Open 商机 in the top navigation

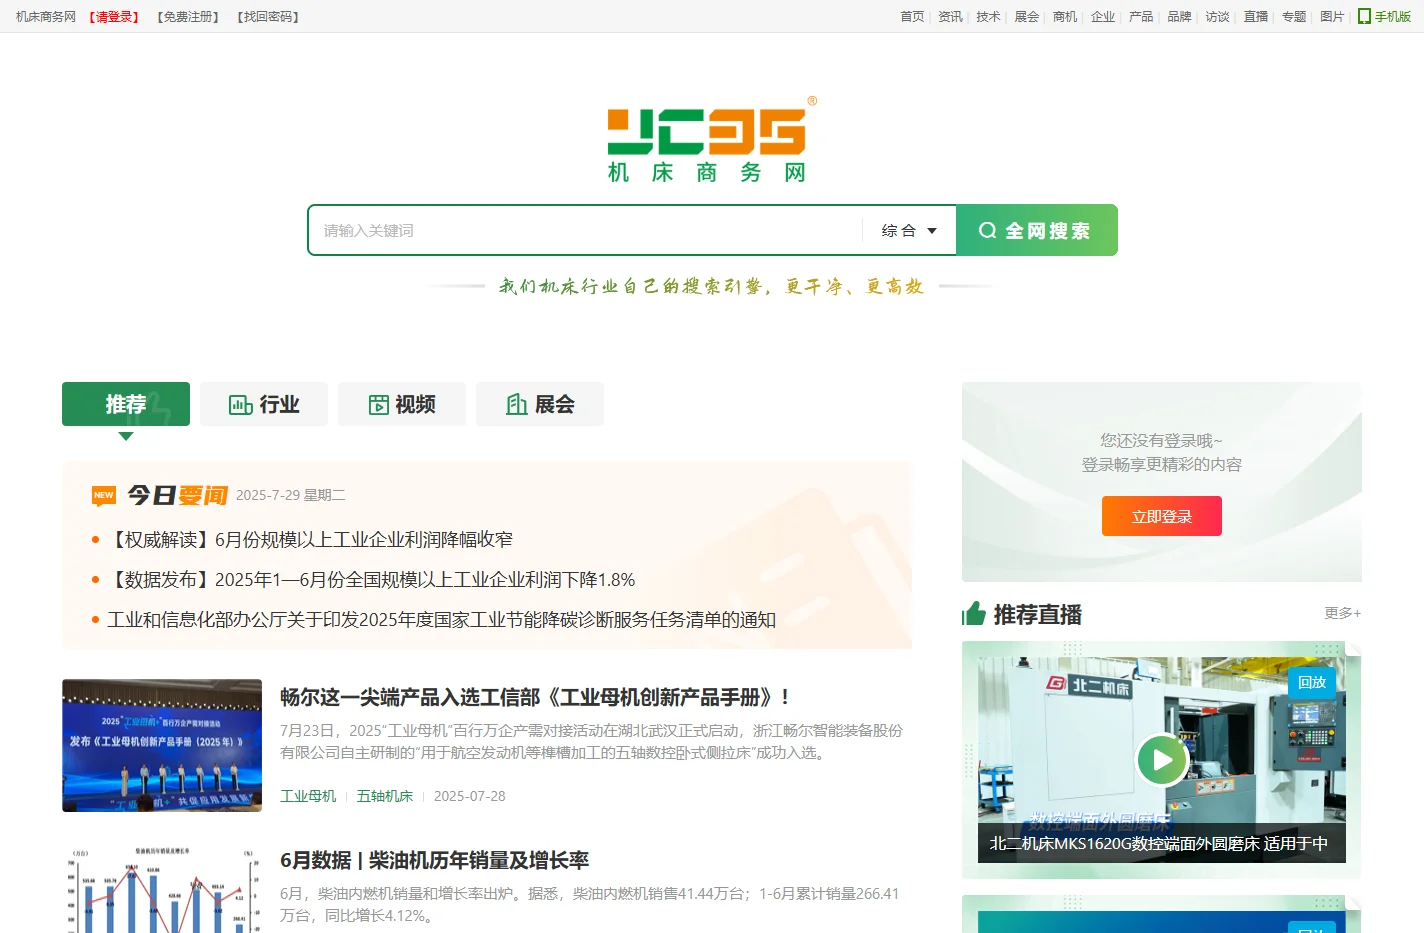(x=1065, y=17)
